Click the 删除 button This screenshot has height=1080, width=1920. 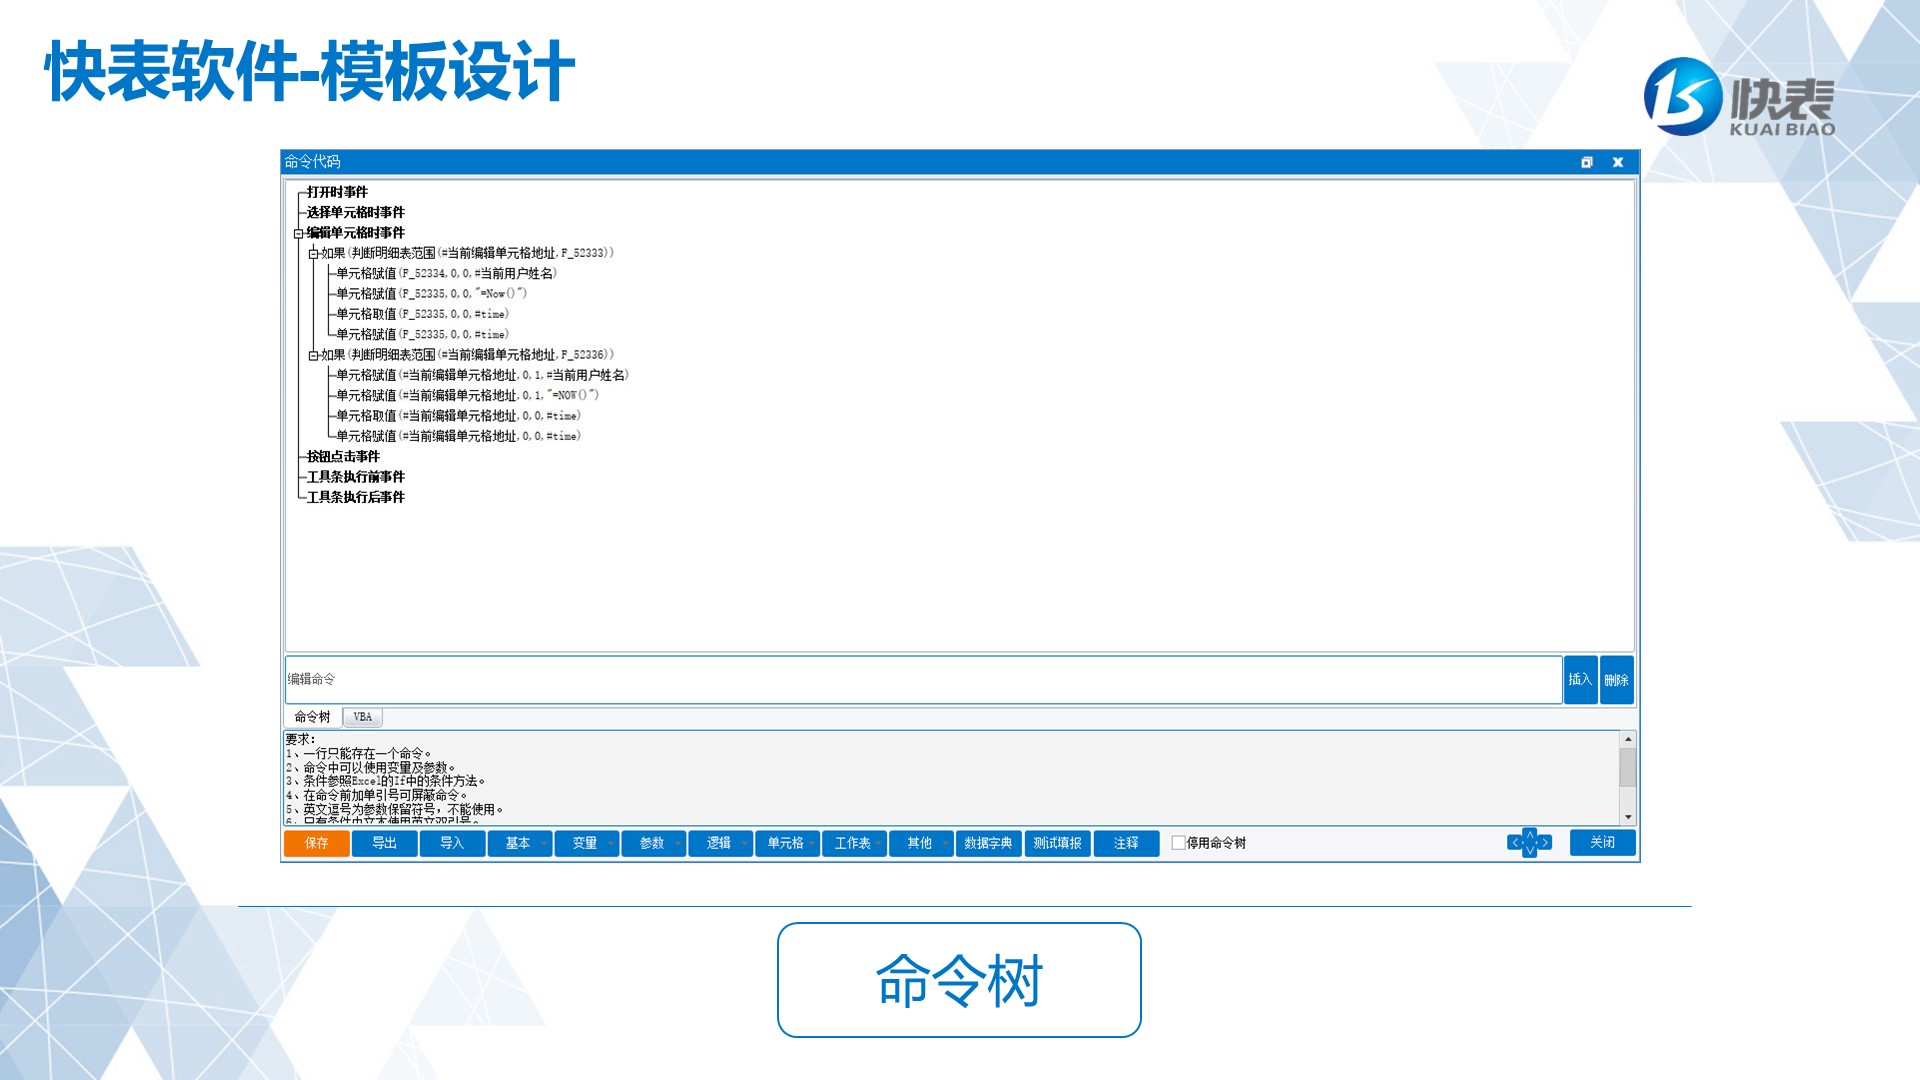1616,680
